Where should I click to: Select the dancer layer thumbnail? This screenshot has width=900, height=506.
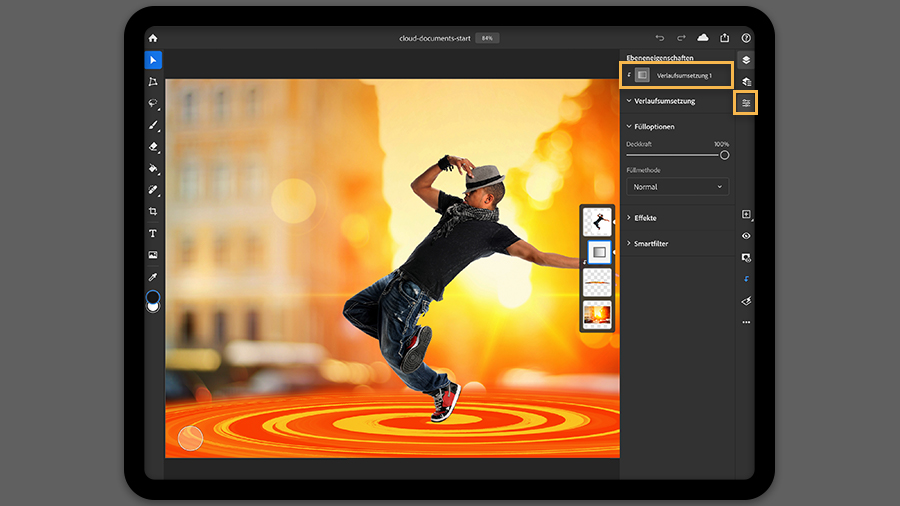coord(597,221)
